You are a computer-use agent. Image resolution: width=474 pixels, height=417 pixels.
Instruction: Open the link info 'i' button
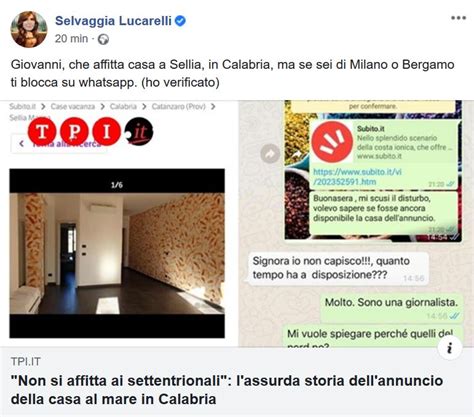click(x=450, y=348)
